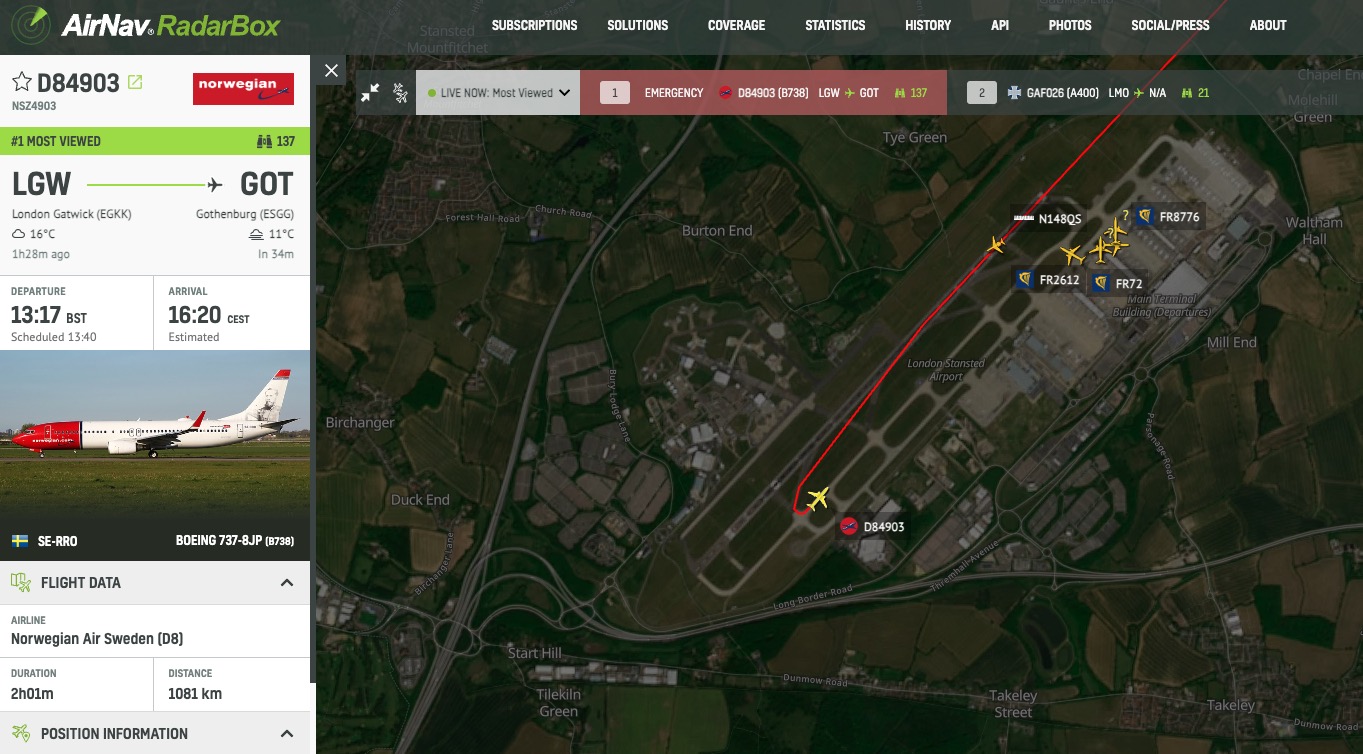Star flight D84903 as a favorite

[21, 83]
